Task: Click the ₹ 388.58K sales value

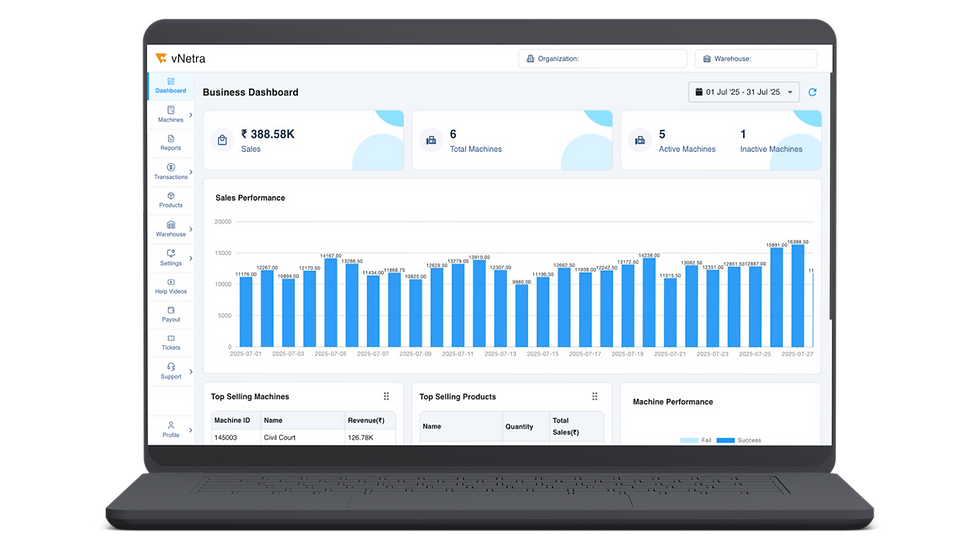Action: coord(268,134)
